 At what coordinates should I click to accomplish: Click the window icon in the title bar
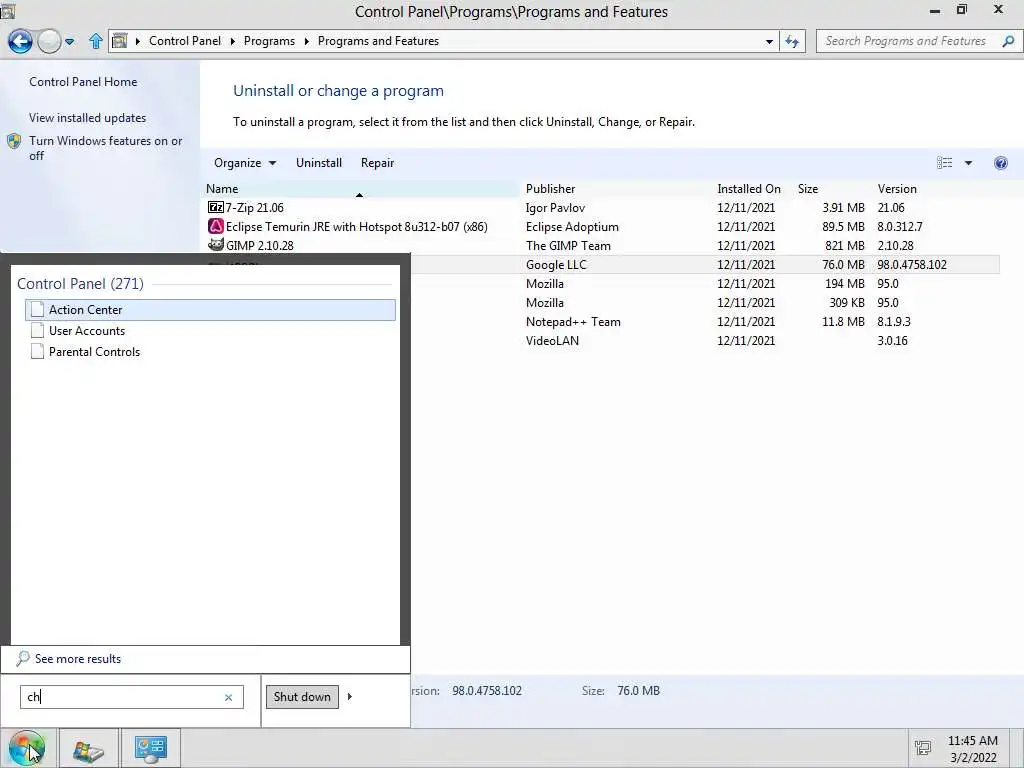point(8,10)
